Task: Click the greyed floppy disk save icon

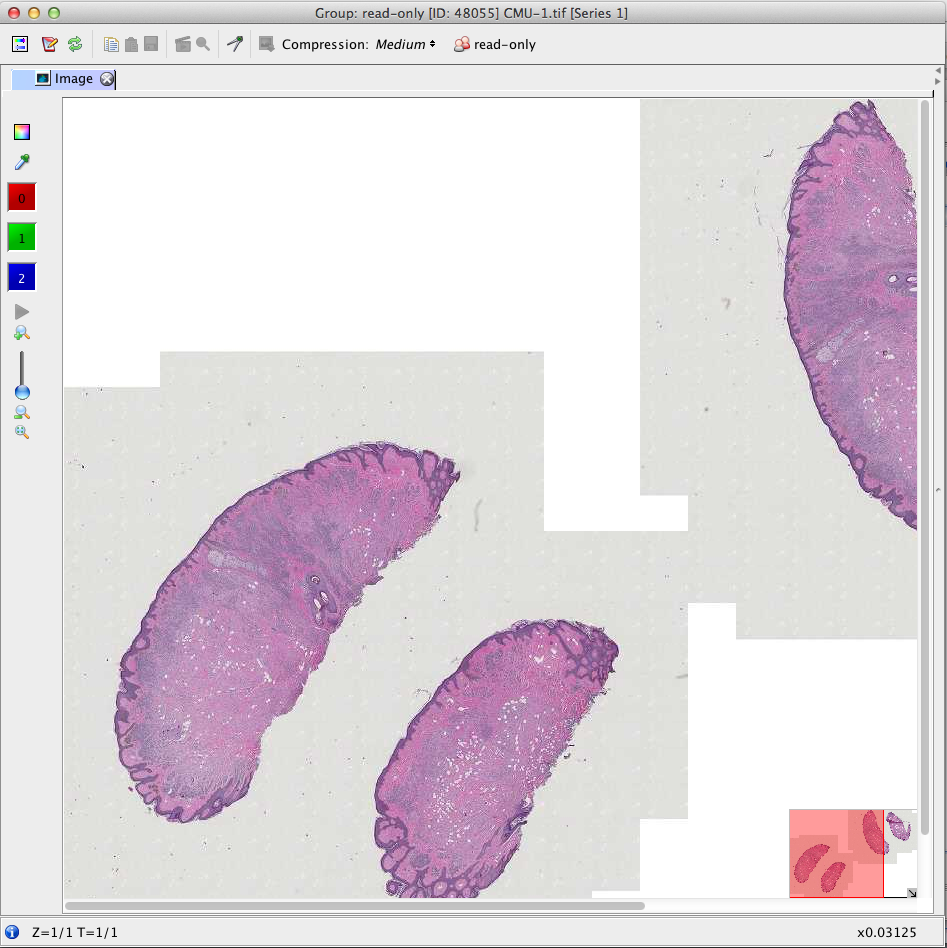Action: click(151, 44)
